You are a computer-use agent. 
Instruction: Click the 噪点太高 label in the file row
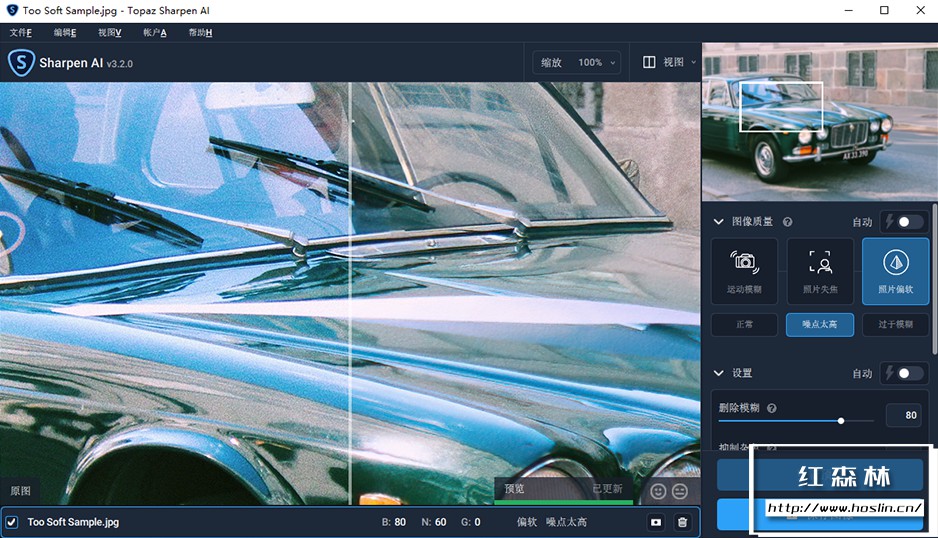[567, 522]
